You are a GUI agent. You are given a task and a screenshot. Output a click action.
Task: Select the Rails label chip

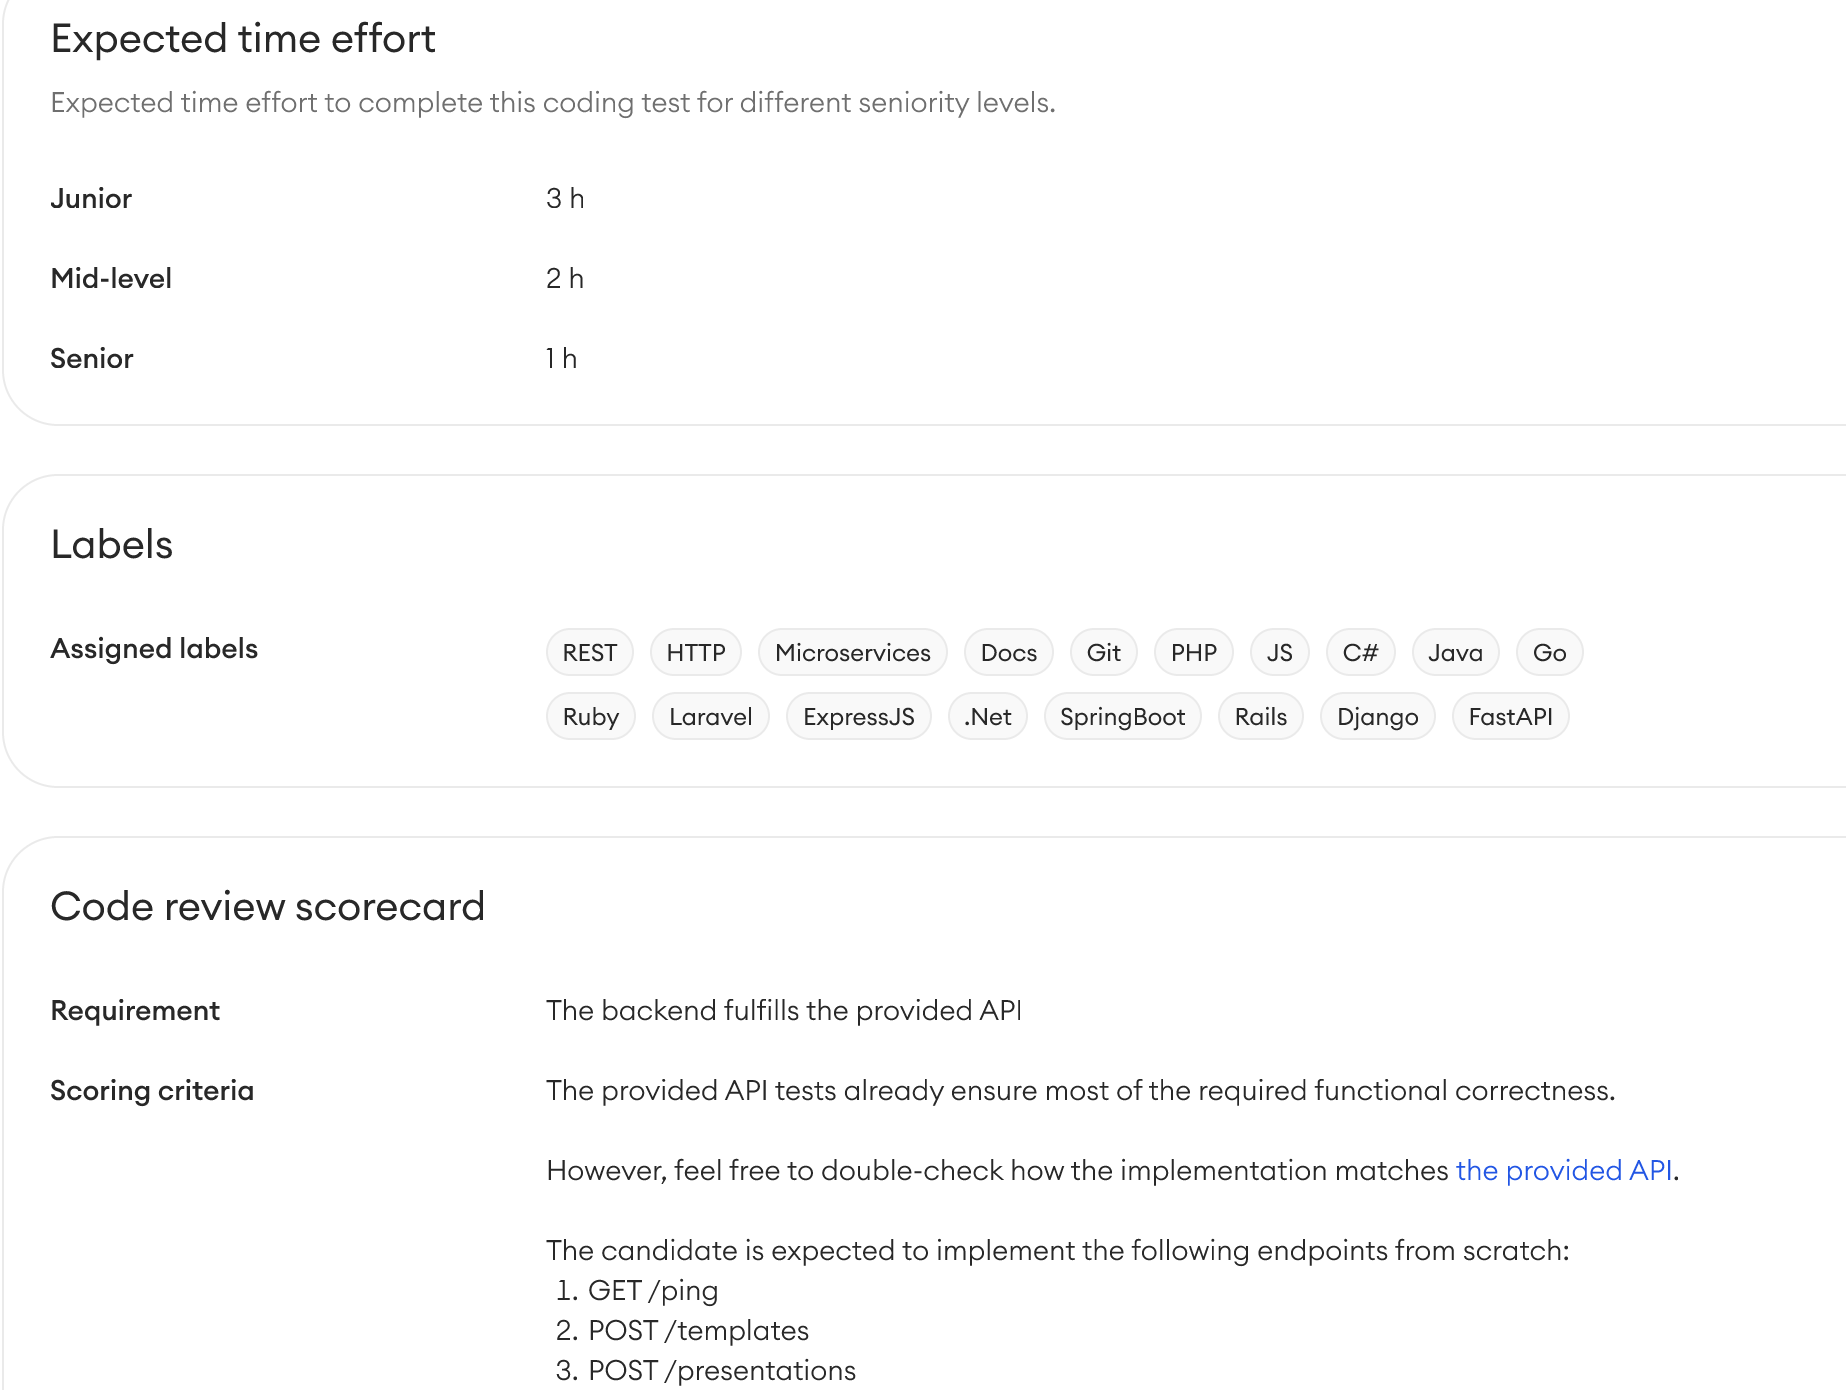[x=1261, y=717]
